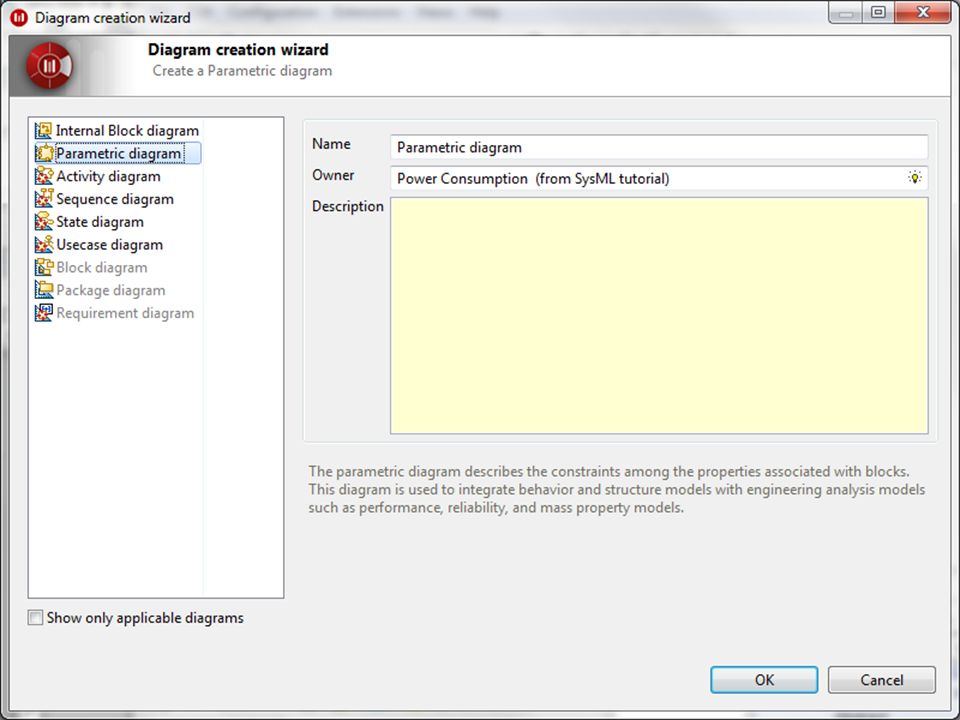
Task: Click the Parametric diagram icon
Action: [x=43, y=153]
